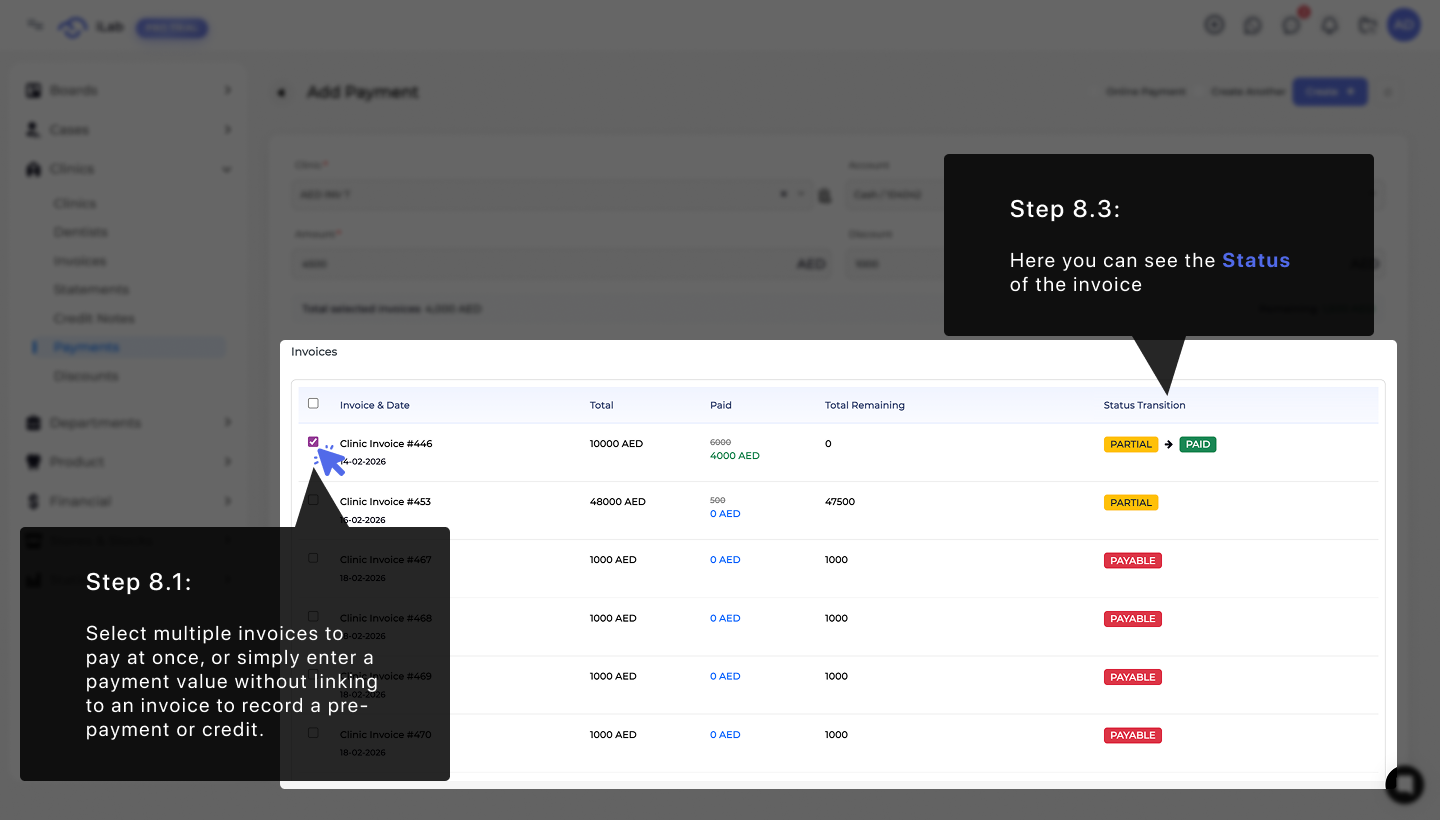Screen dimensions: 1440x820
Task: Expand the Financial menu chevron
Action: coord(228,501)
